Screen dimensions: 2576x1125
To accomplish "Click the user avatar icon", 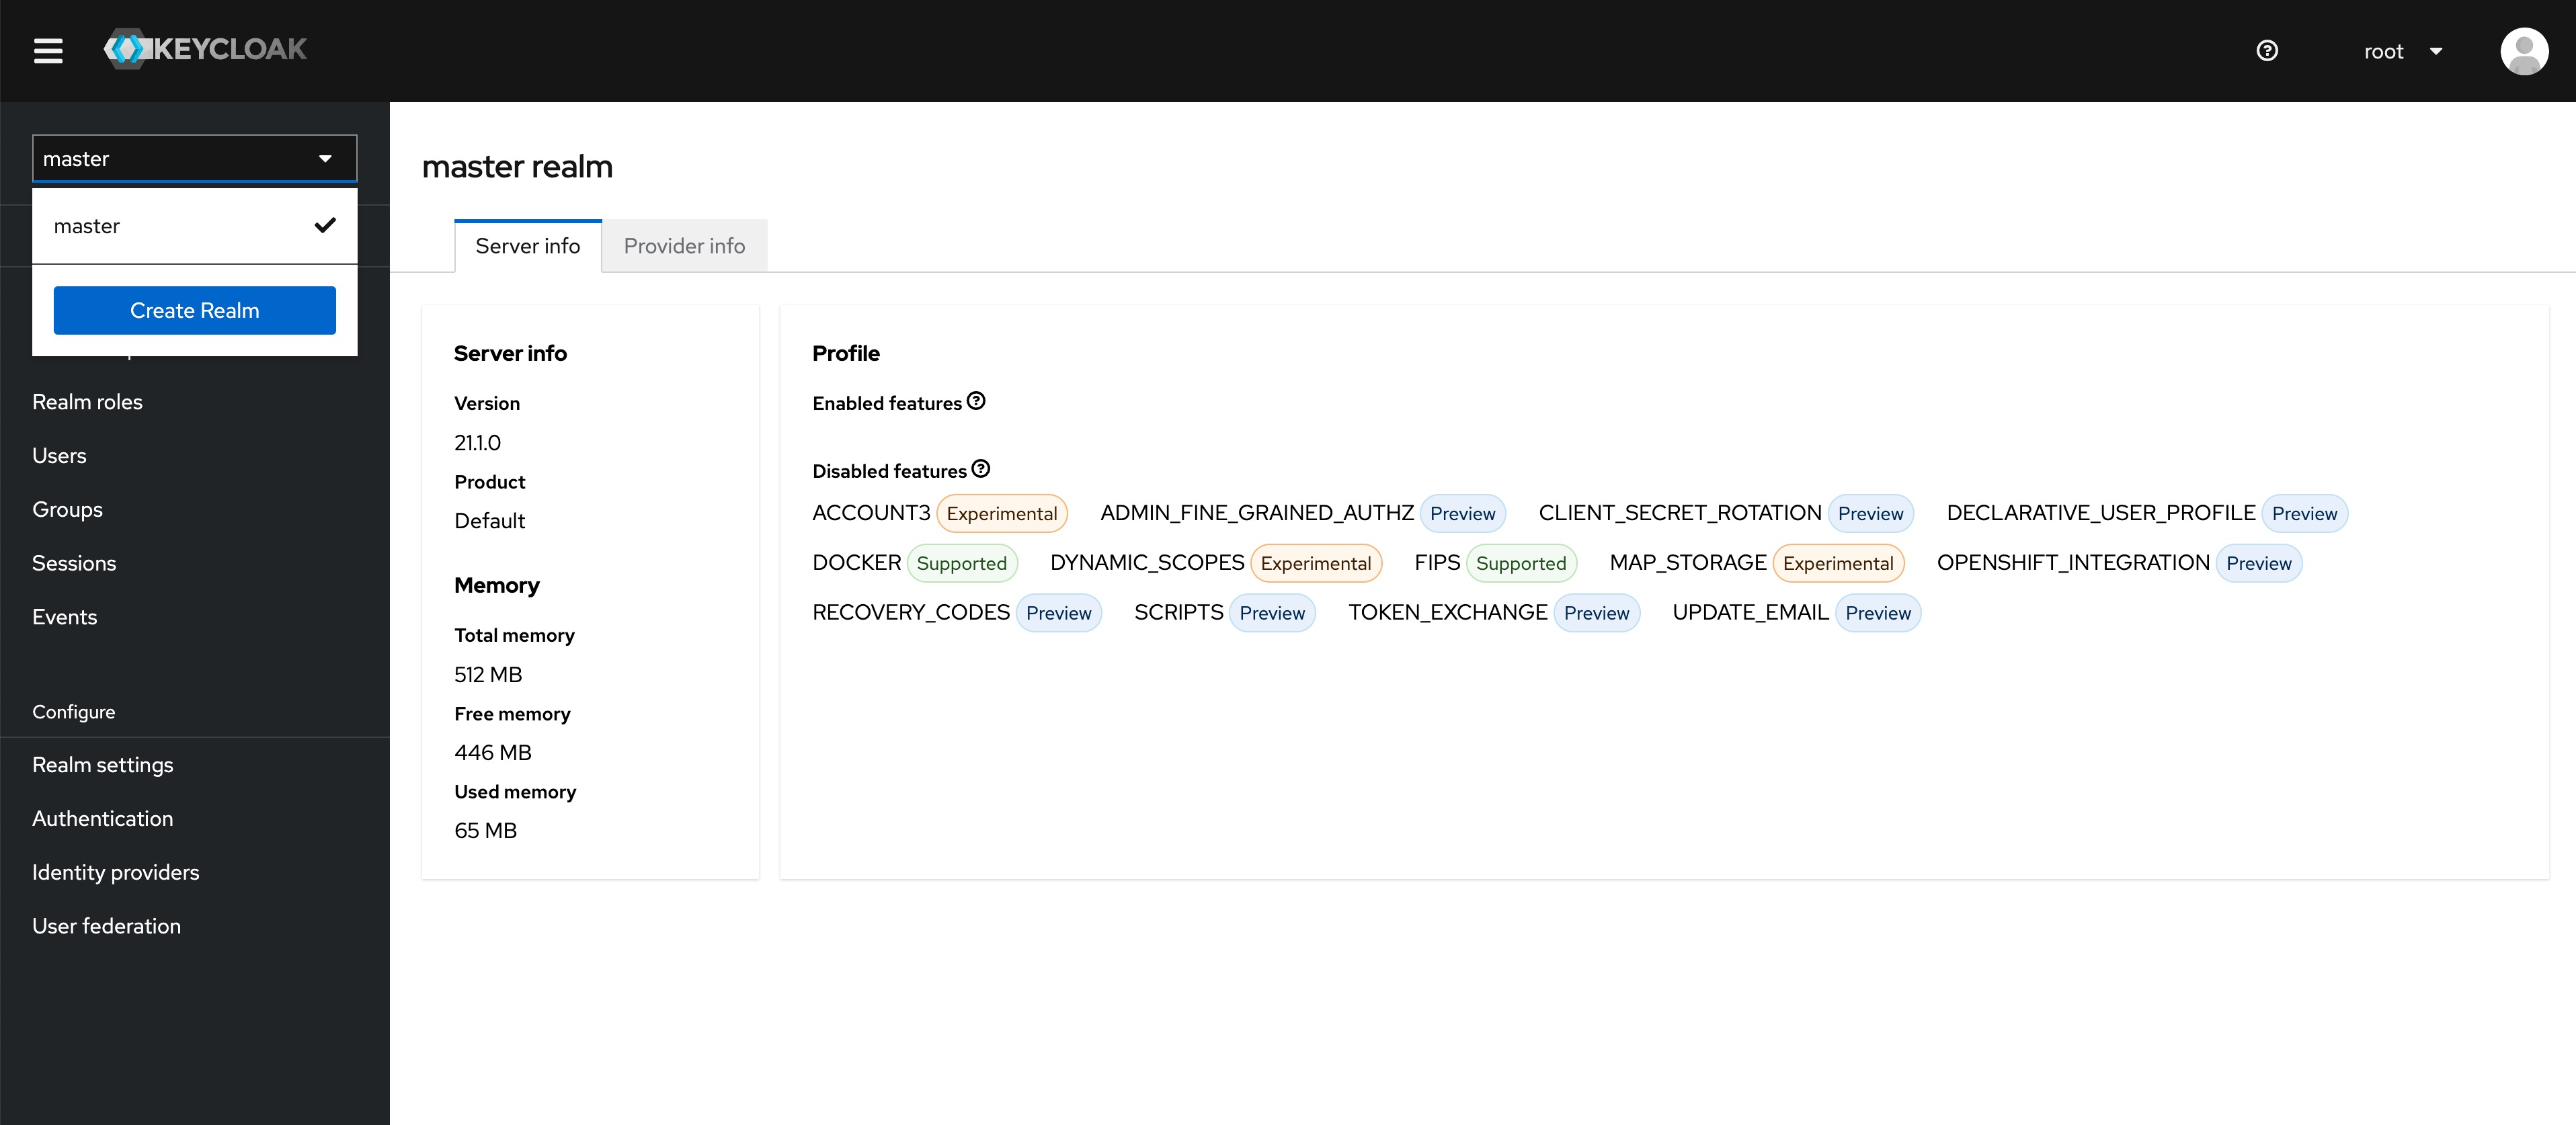I will [2523, 51].
